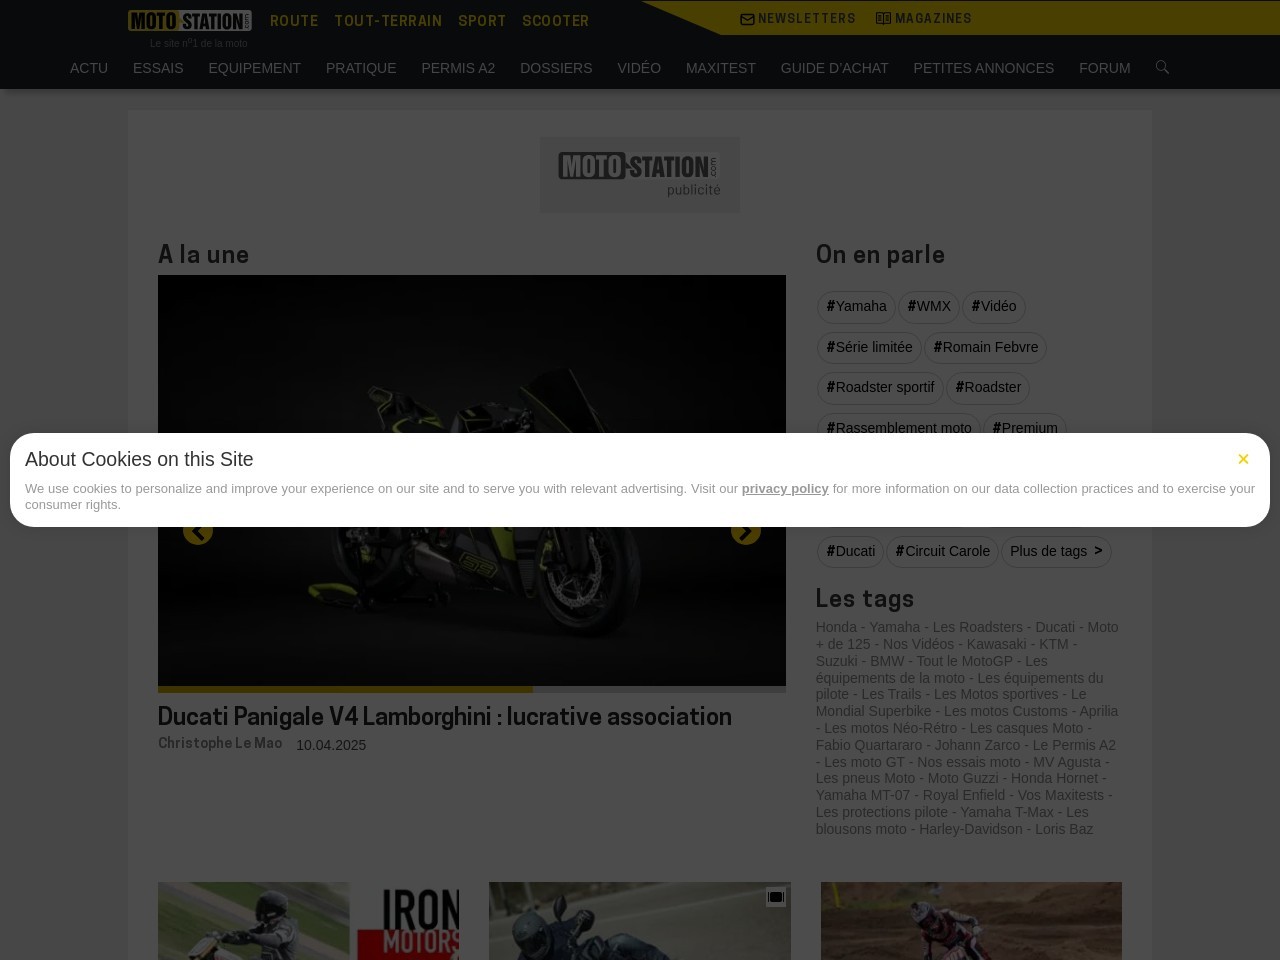Screen dimensions: 1280x960
Task: Click the featured Ducati motorcycle slide image
Action: (x=472, y=480)
